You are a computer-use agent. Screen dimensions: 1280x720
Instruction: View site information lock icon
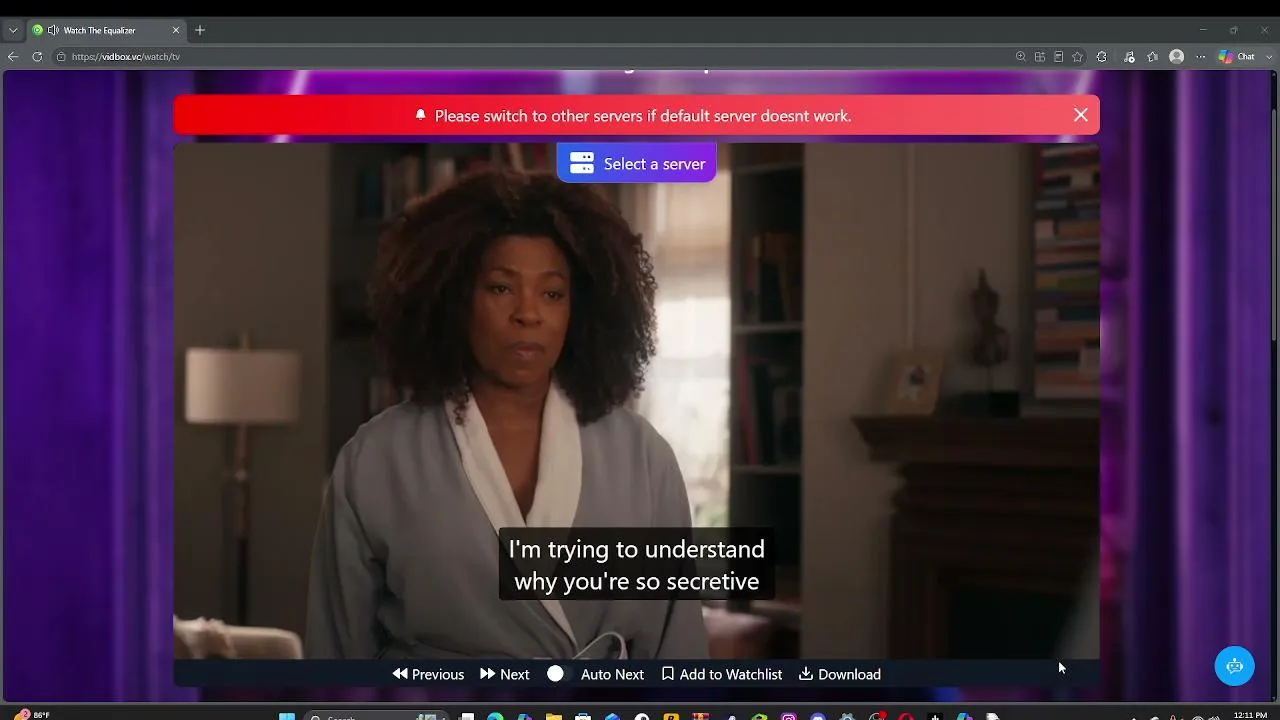point(61,57)
